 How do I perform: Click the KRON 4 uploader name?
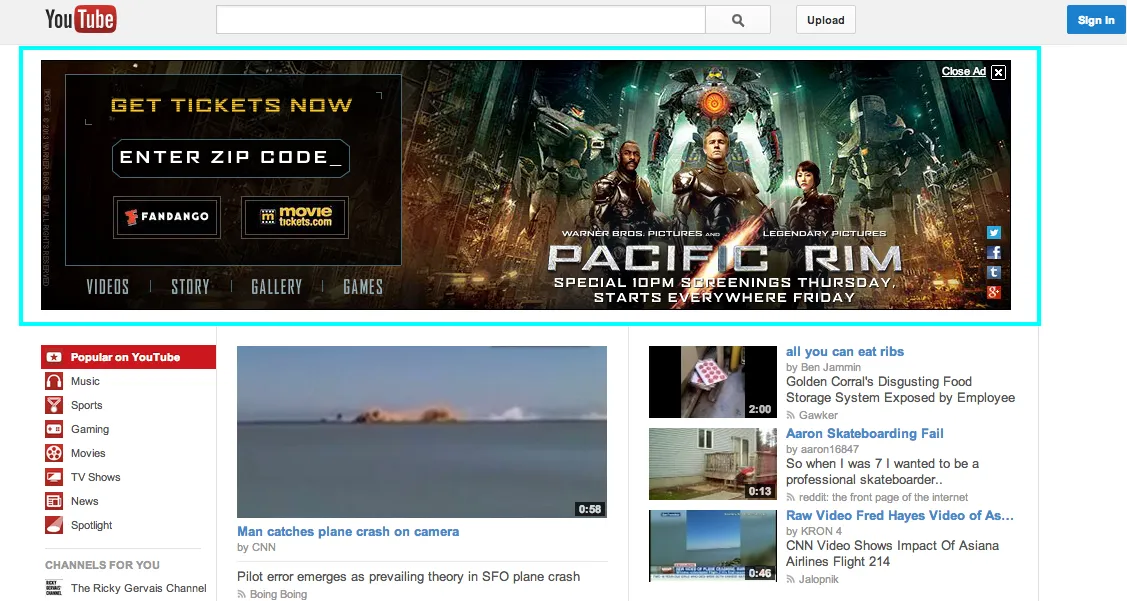coord(821,531)
